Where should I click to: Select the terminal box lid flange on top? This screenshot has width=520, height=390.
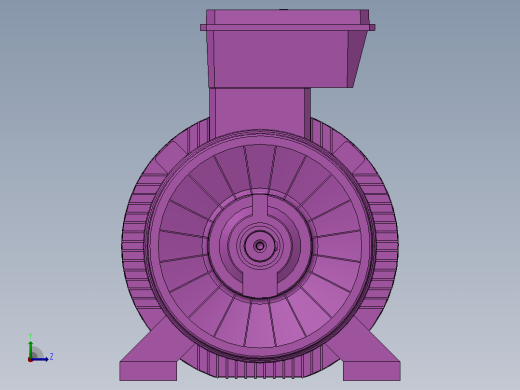288,27
